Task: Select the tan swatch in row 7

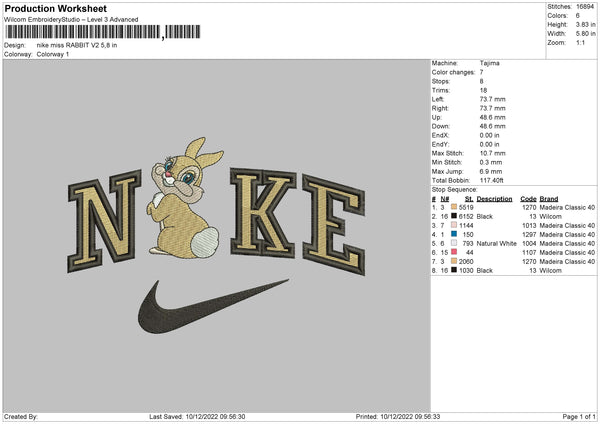Action: point(454,261)
